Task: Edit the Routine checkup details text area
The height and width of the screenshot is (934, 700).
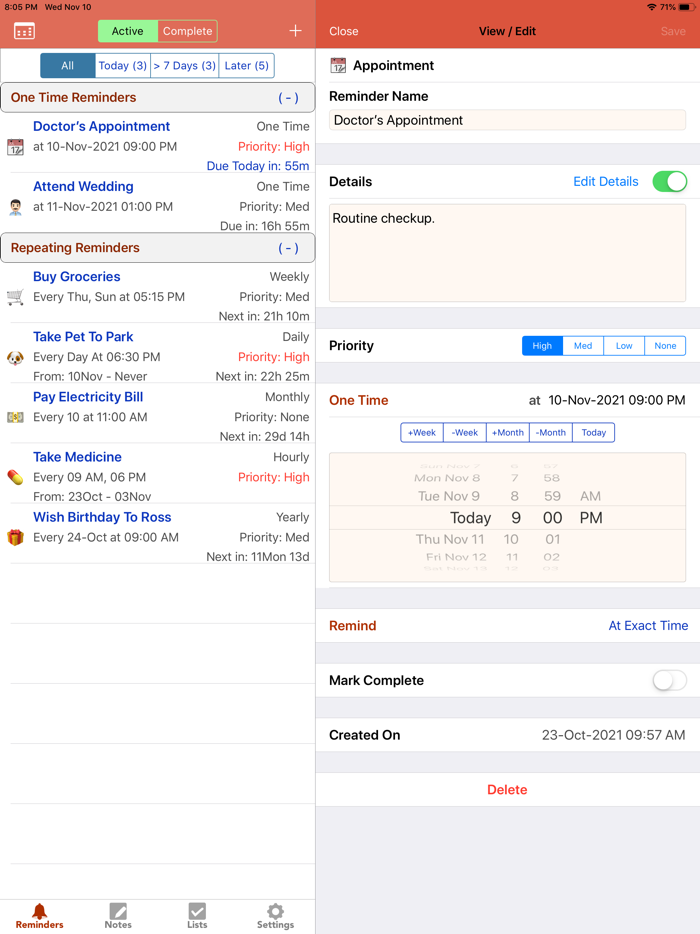Action: pyautogui.click(x=507, y=253)
